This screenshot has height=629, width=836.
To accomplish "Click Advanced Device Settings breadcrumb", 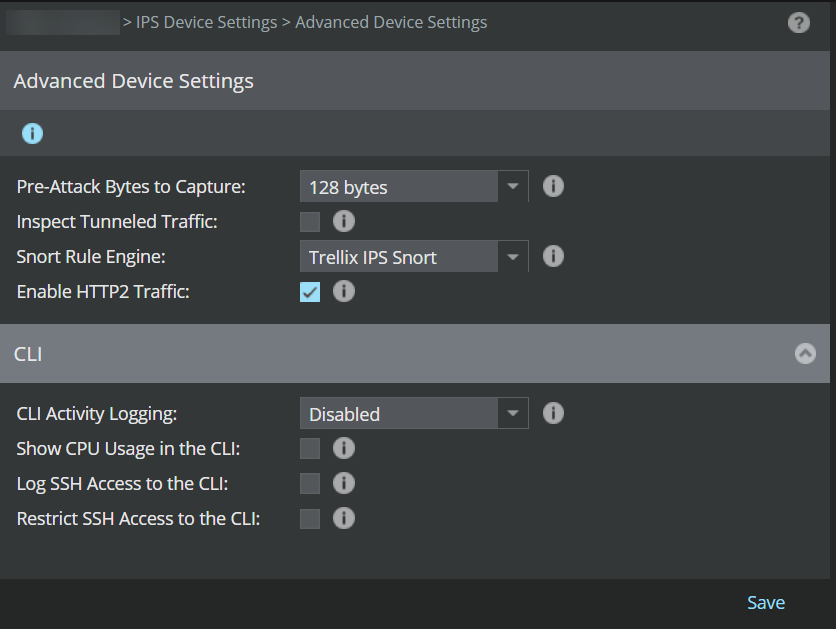I will tap(391, 22).
